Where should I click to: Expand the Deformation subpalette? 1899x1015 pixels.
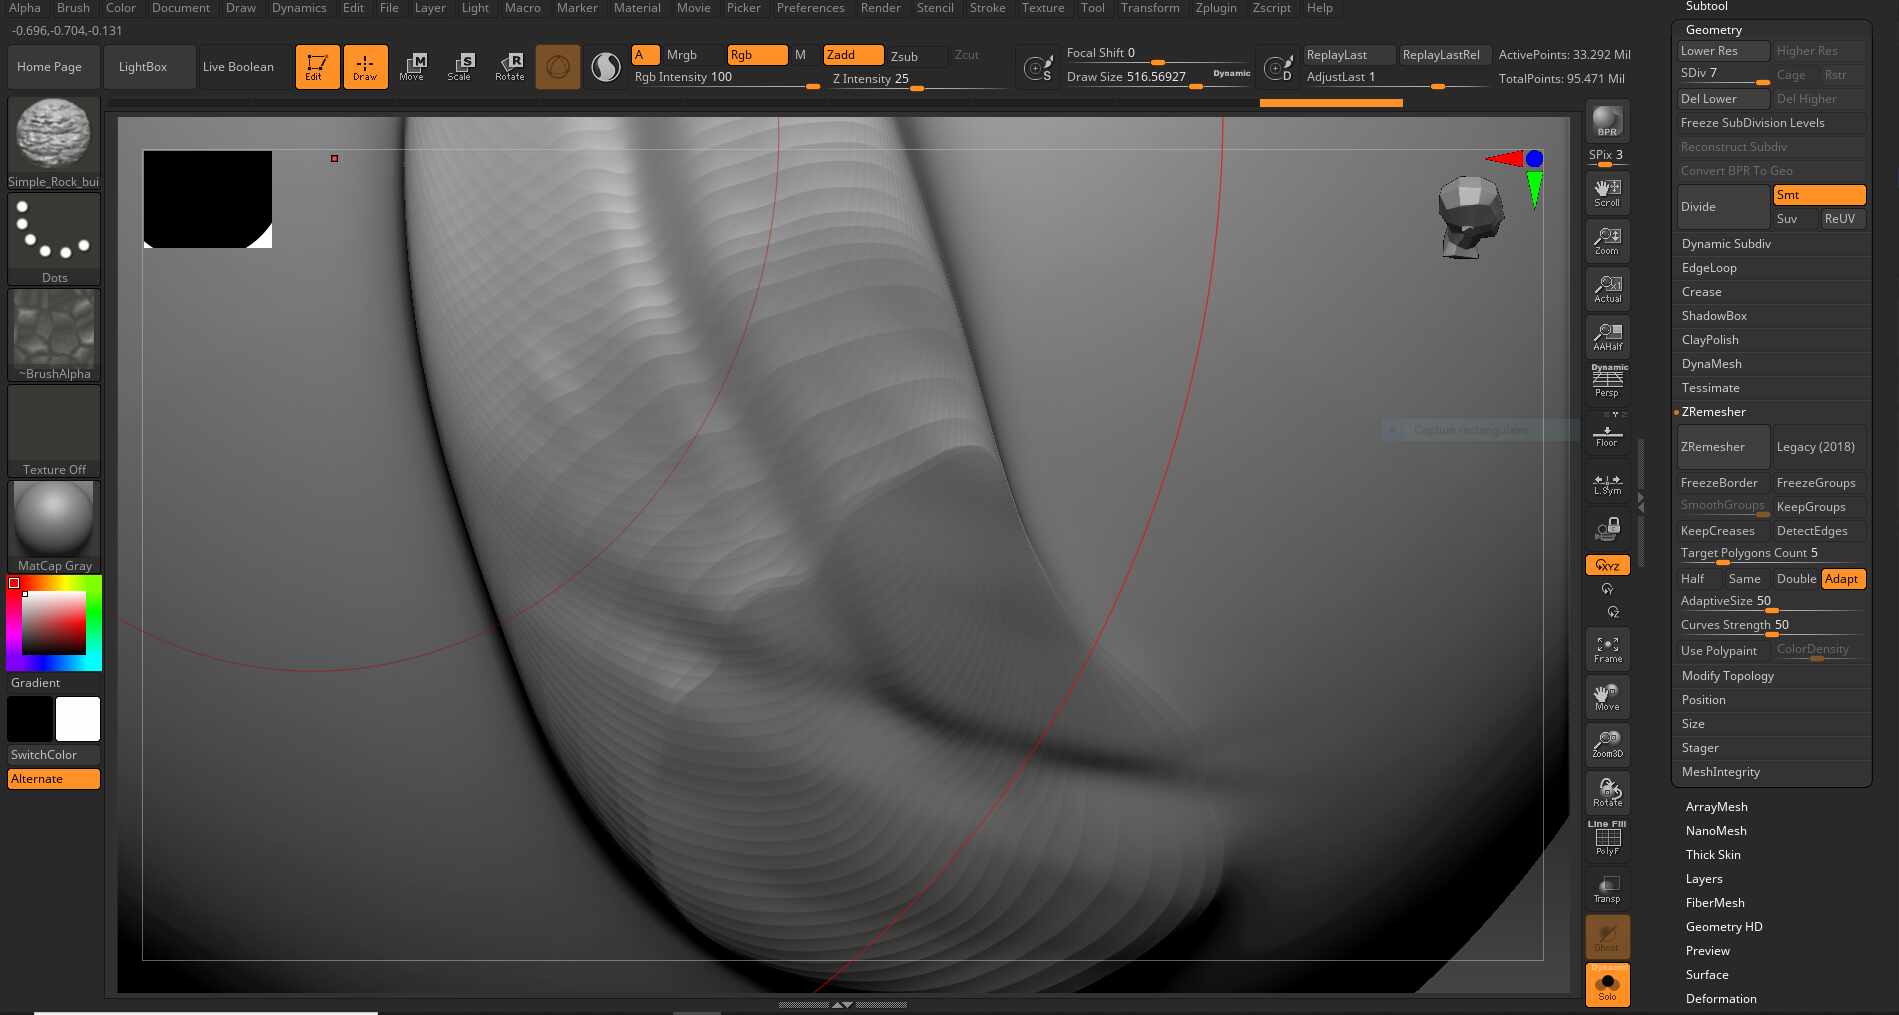pos(1720,999)
